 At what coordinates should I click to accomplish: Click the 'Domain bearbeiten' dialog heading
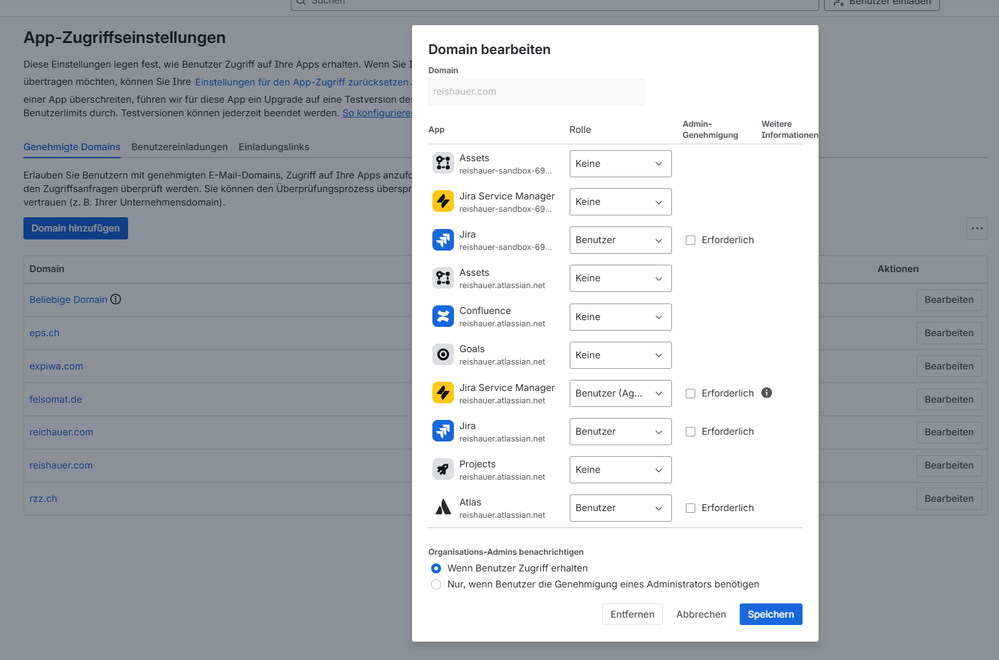click(489, 49)
